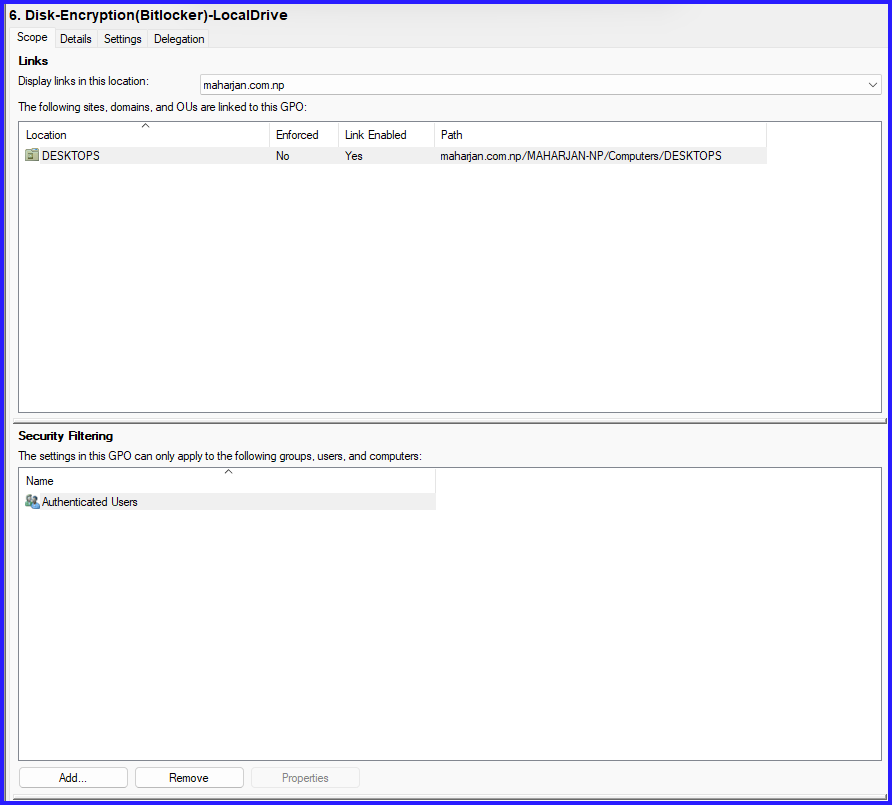Viewport: 892px width, 805px height.
Task: Click the Enforced 'No' value for DESKTOPS
Action: click(283, 156)
